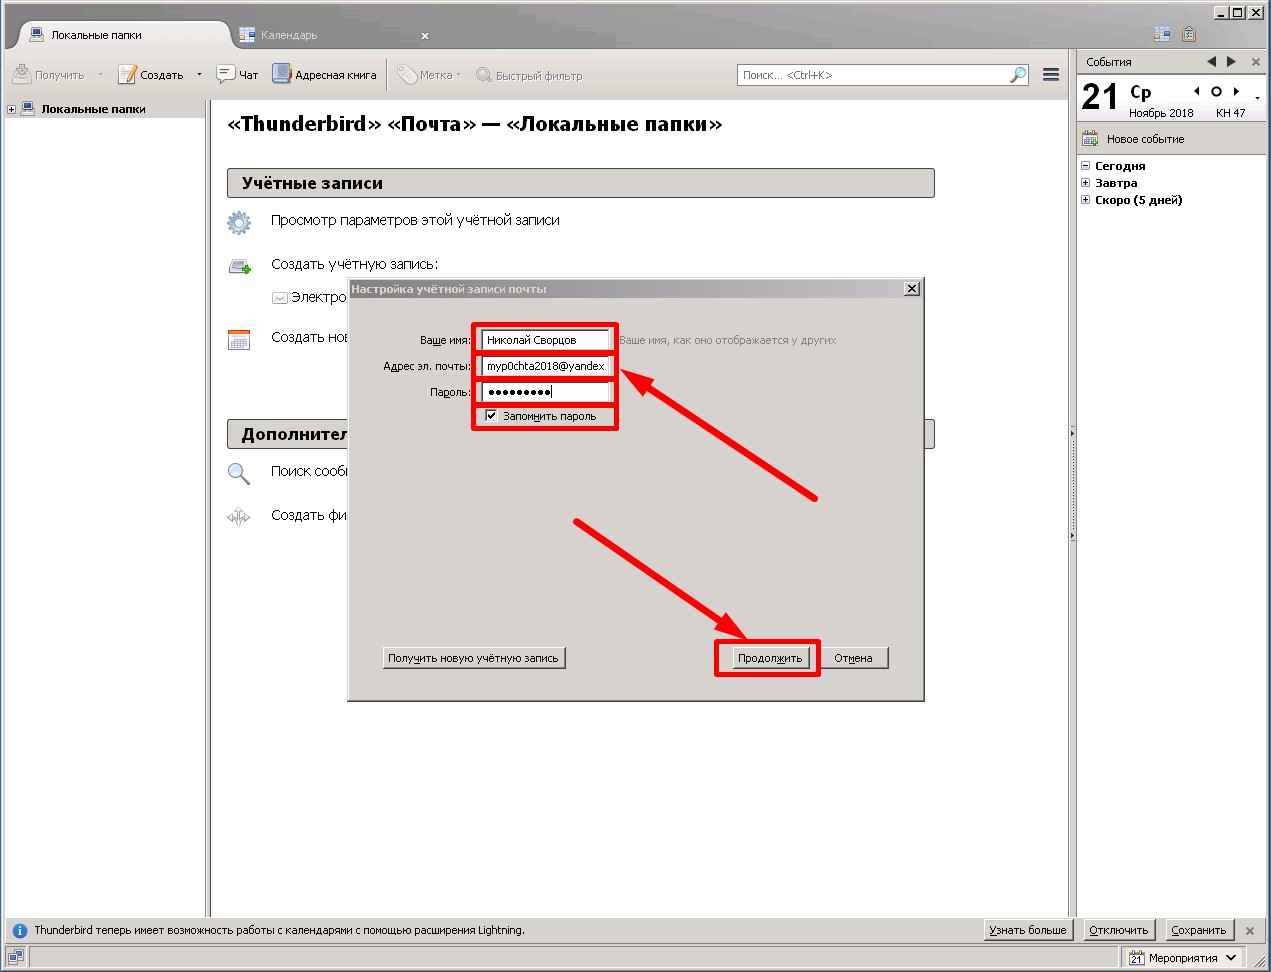1271x972 pixels.
Task: Dismiss the Lightning notification bar
Action: pos(1250,930)
